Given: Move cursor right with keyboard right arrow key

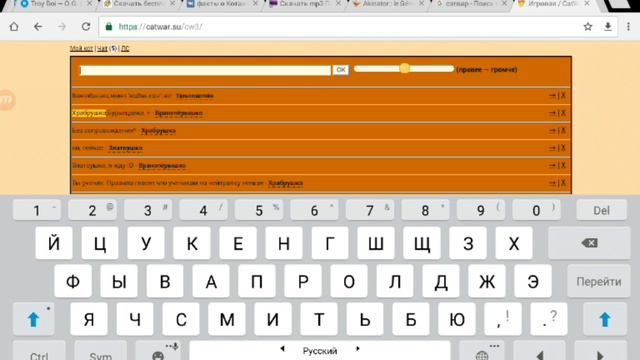Looking at the screenshot, I should tap(600, 352).
